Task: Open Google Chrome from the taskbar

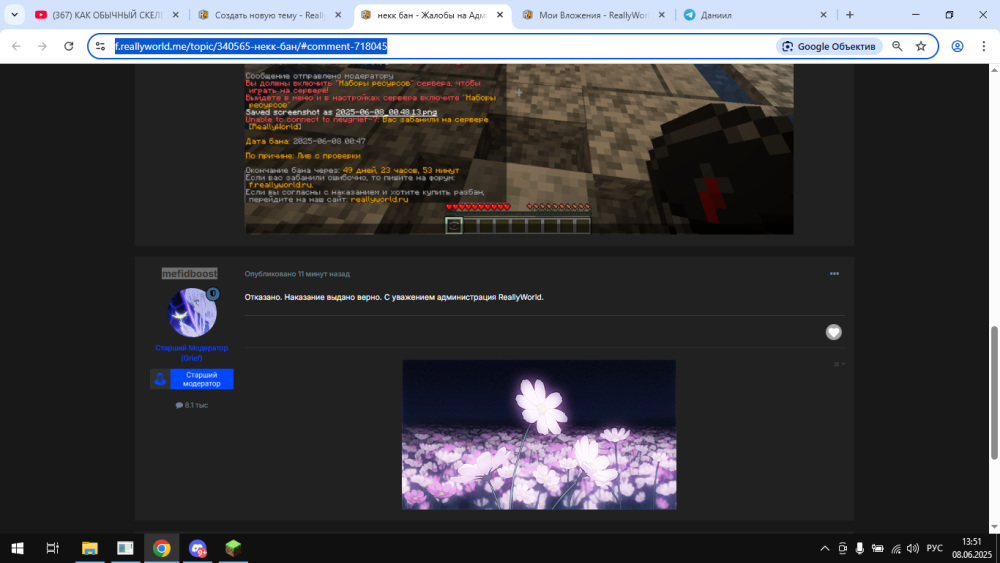Action: 161,548
